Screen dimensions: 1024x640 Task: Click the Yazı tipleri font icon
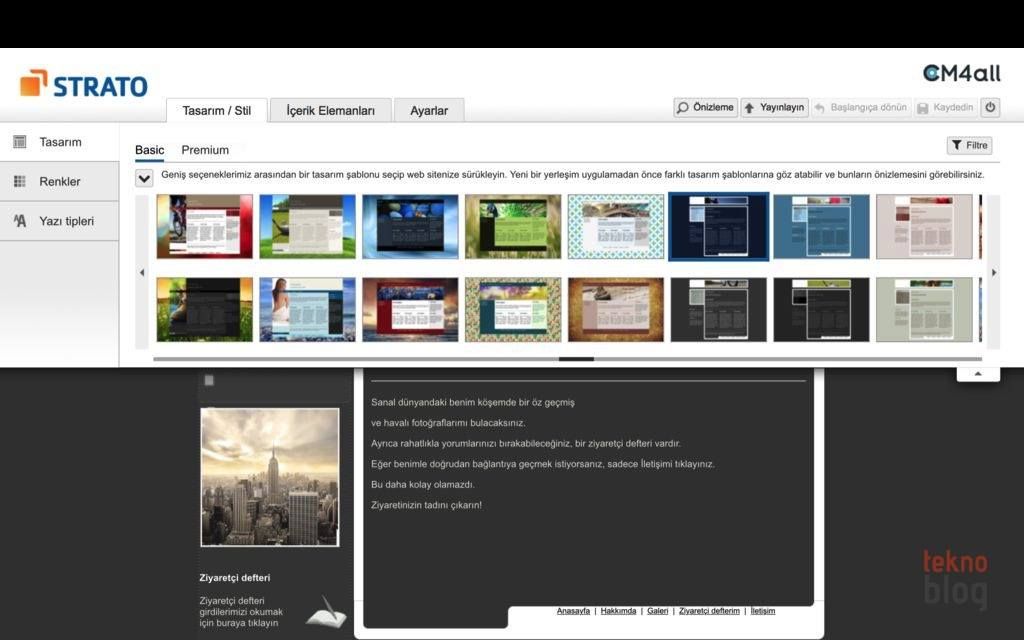[20, 221]
